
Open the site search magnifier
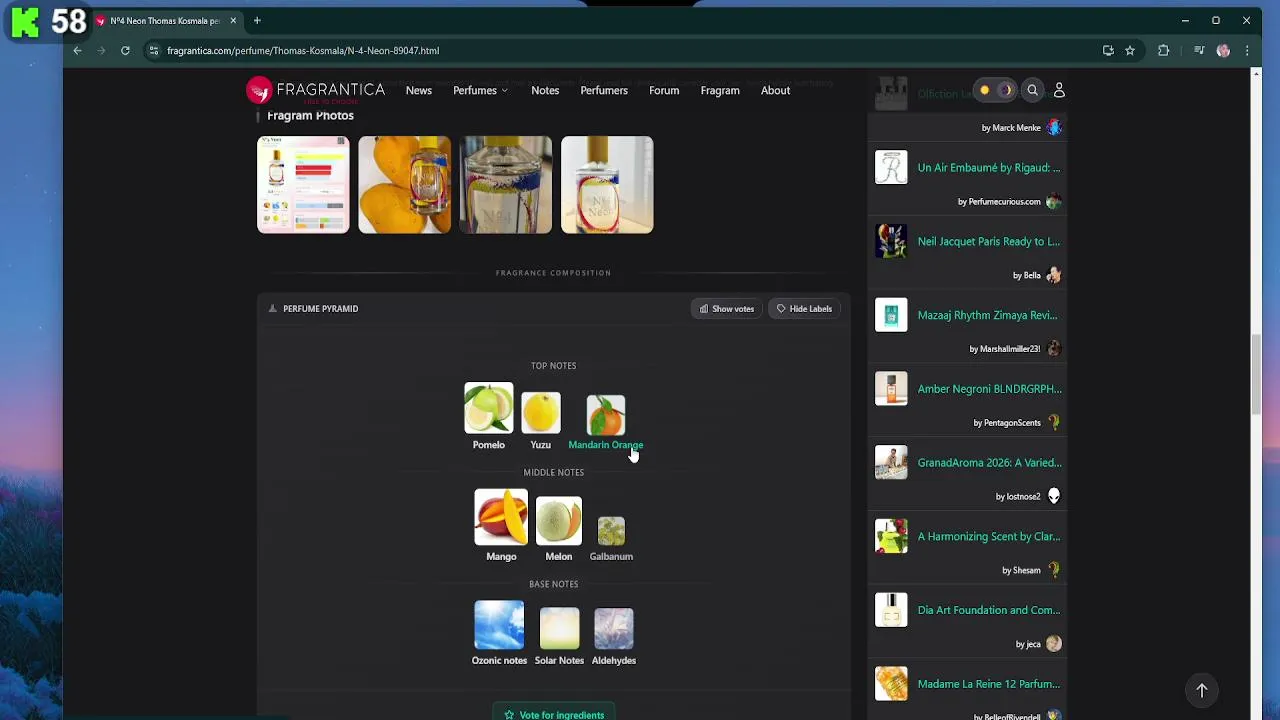point(1033,90)
